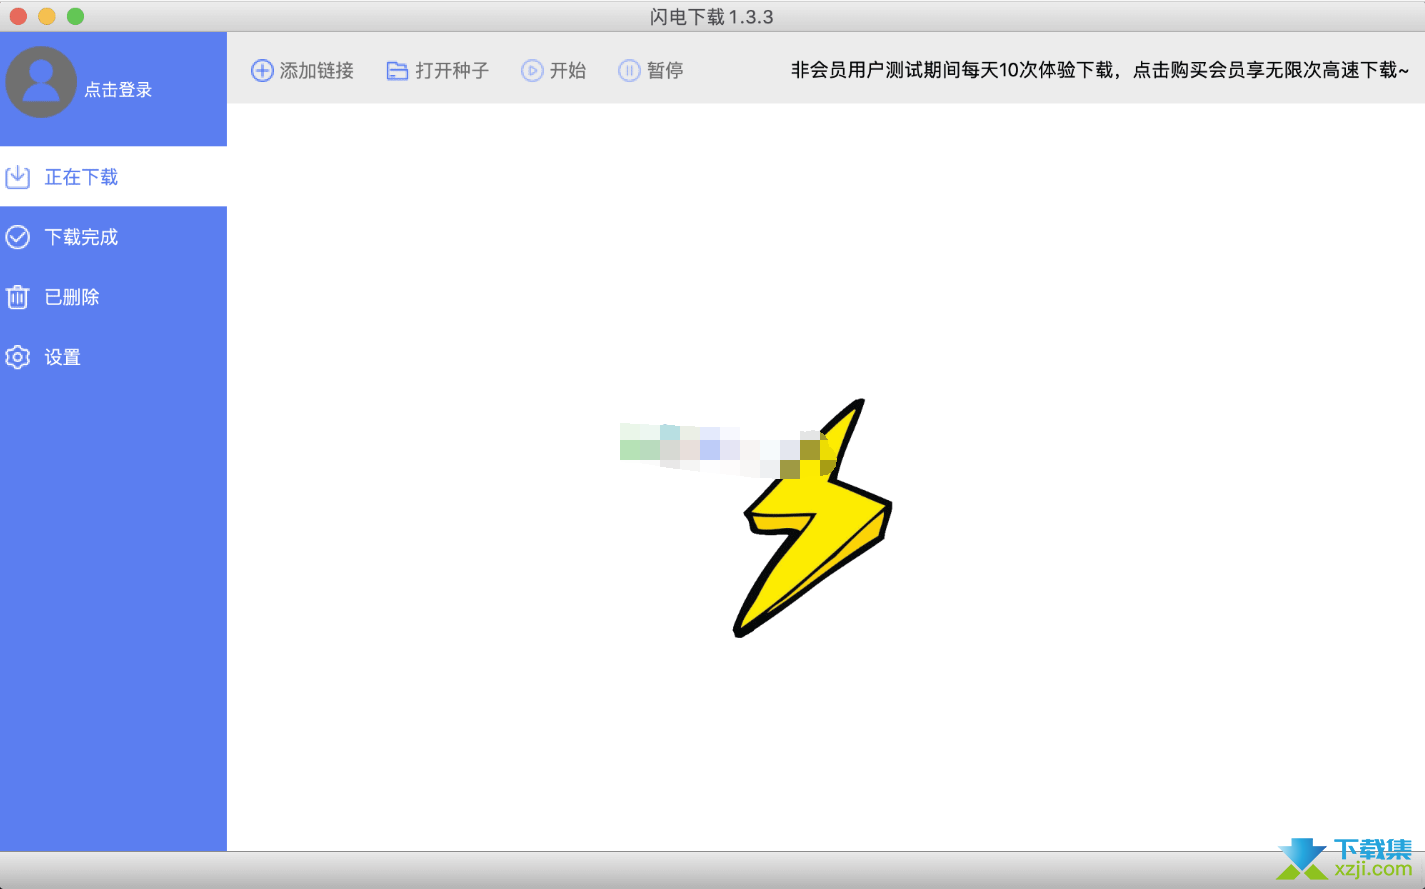Click the 添加链接 label
The image size is (1425, 889).
click(317, 70)
